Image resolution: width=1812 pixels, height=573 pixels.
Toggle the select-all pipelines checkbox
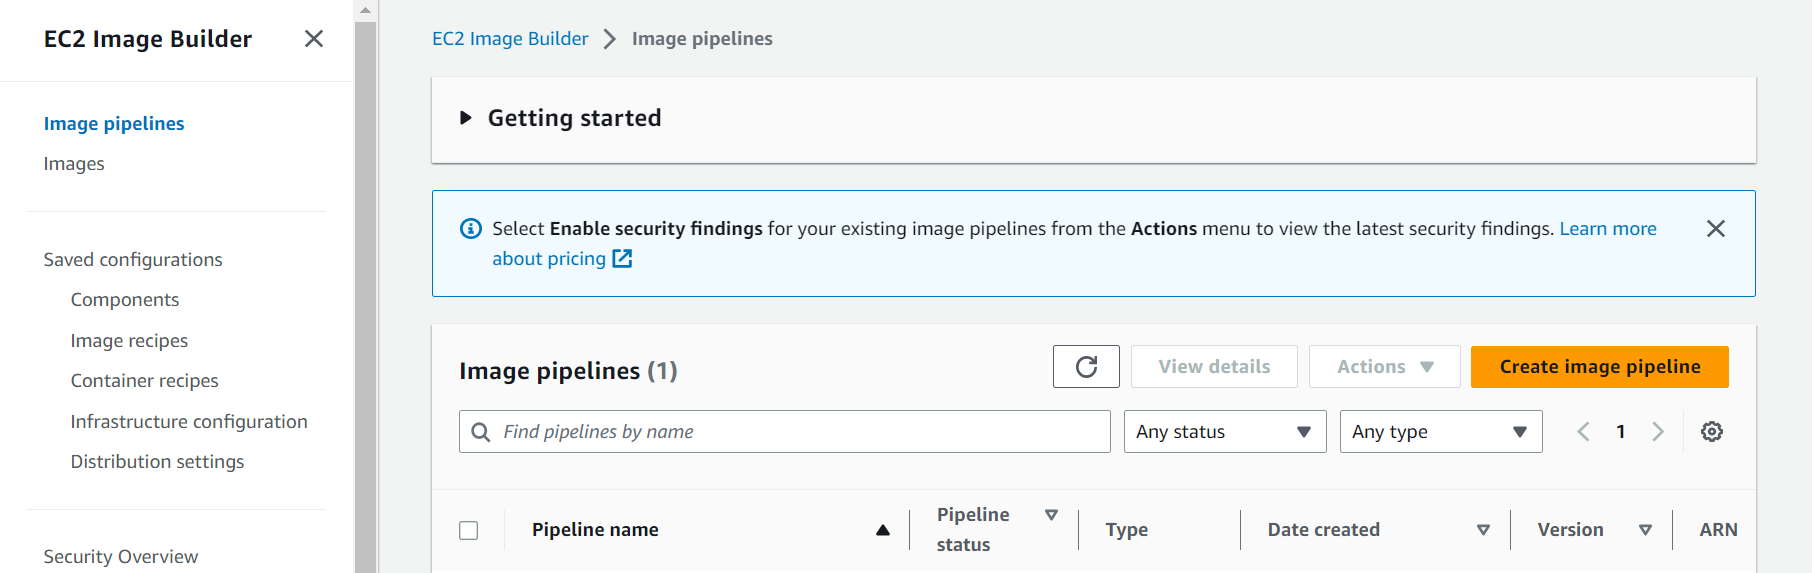pos(469,530)
